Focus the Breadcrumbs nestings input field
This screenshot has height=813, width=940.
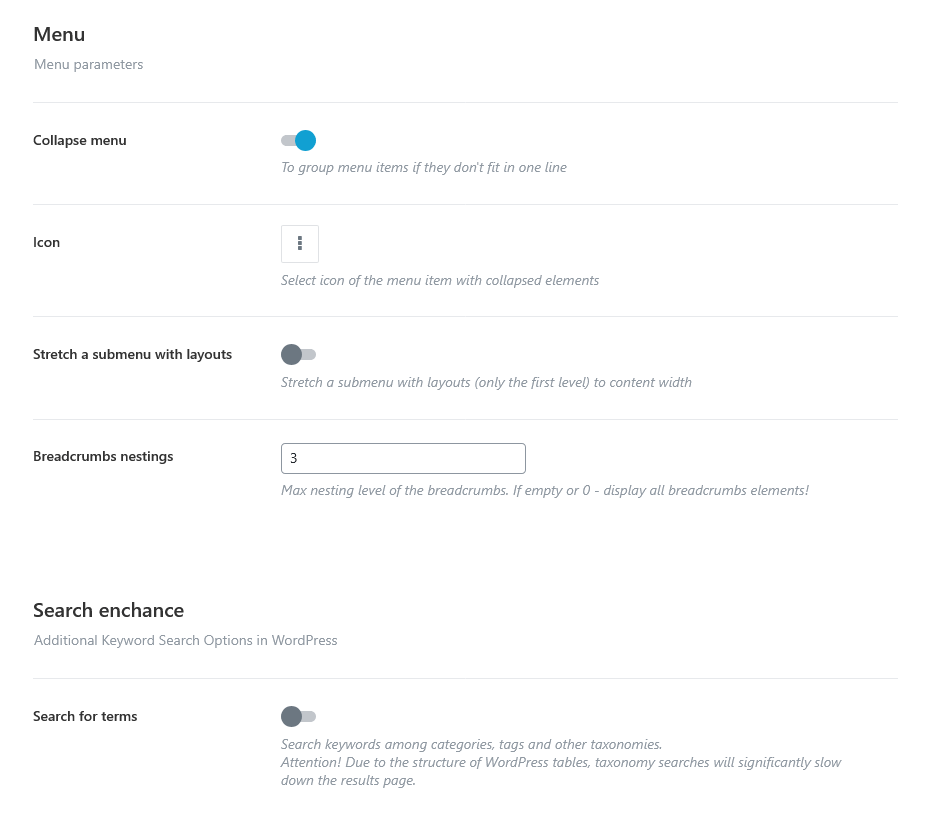coord(403,458)
